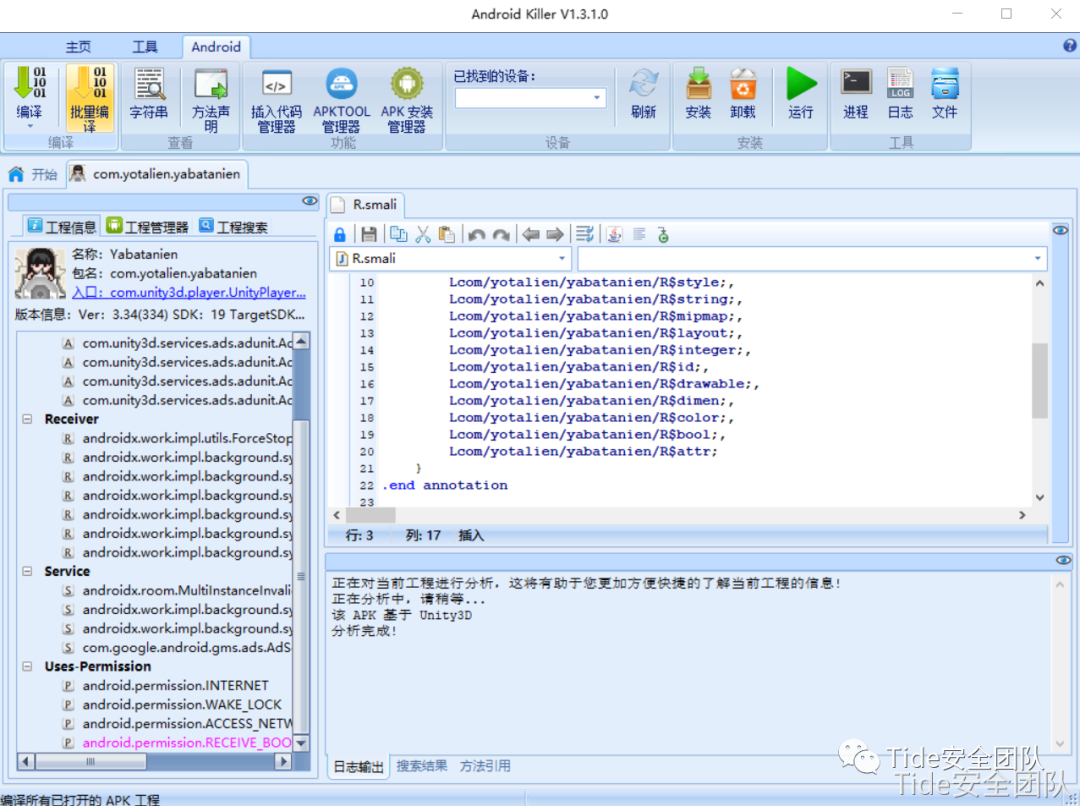Viewport: 1080px width, 806px height.
Task: Click the word wrap lines icon
Action: tap(585, 234)
